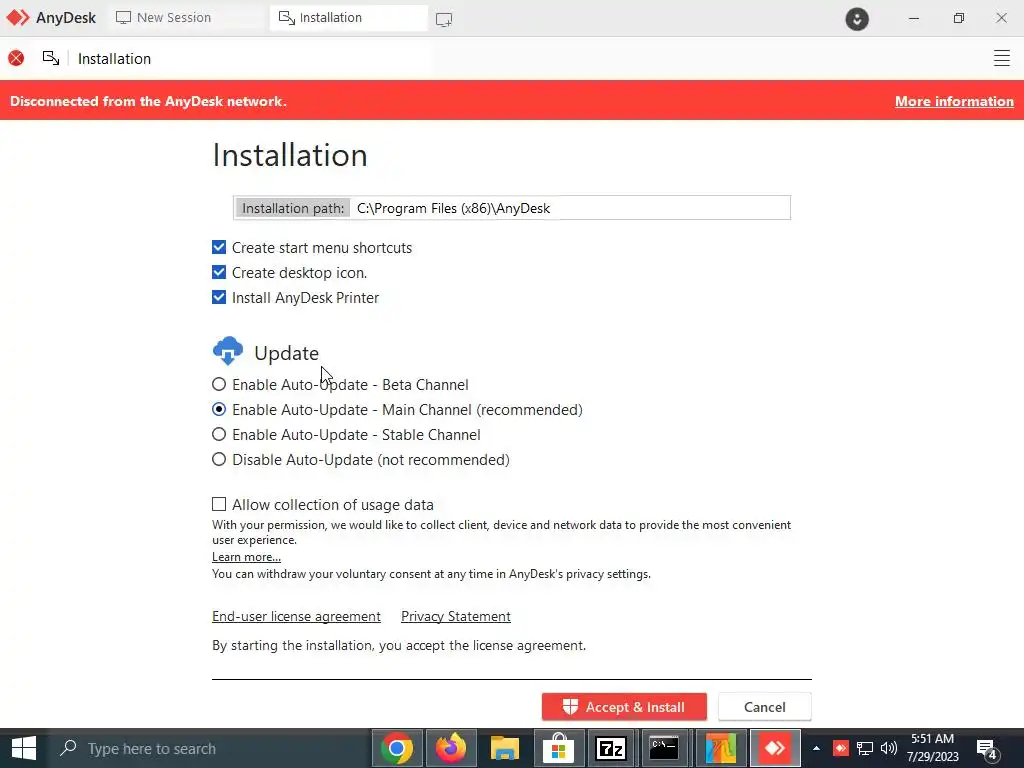
Task: Open Microsoft Store from the taskbar
Action: [x=558, y=748]
